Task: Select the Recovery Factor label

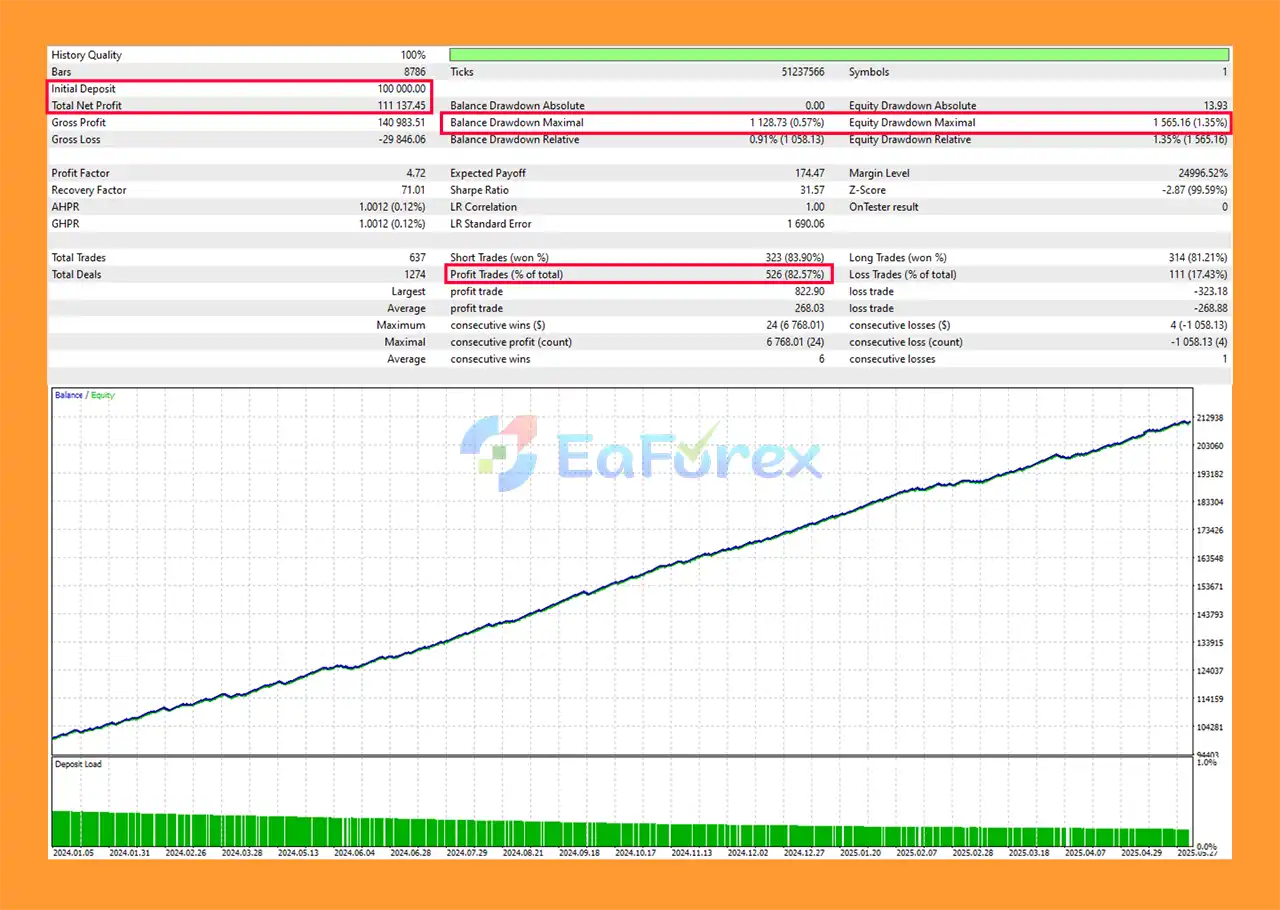Action: click(x=89, y=190)
